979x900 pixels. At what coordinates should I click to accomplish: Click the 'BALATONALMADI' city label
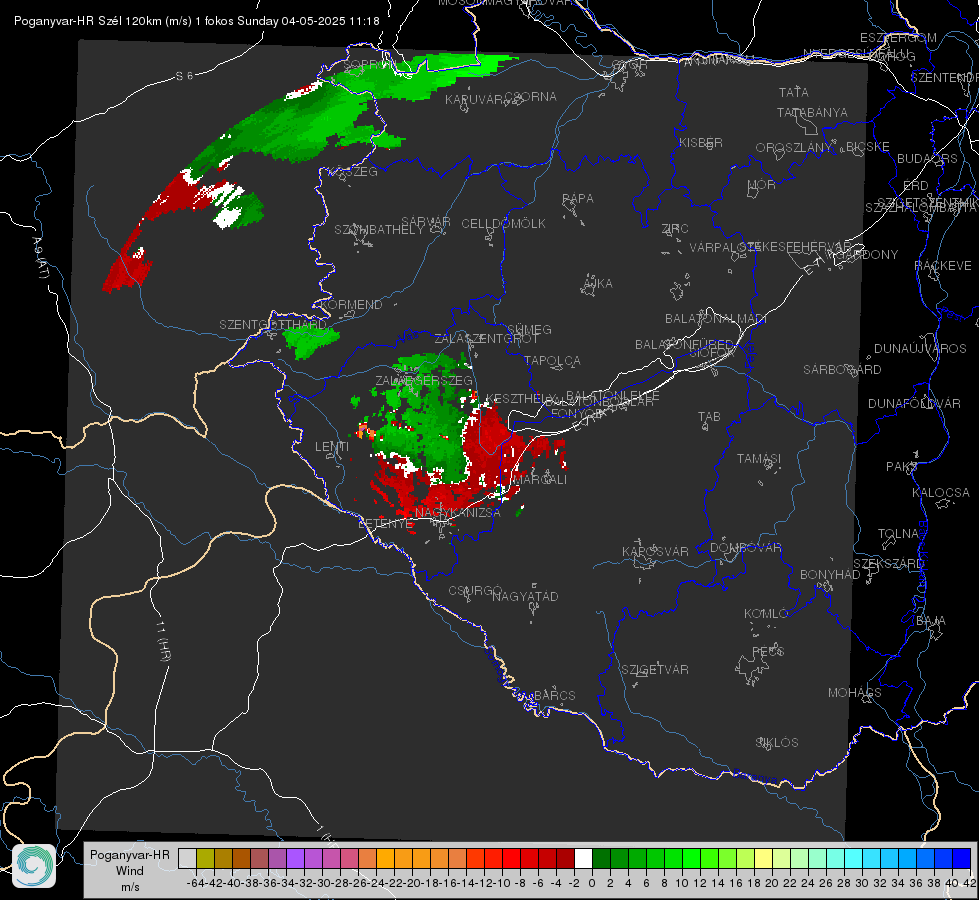click(716, 319)
